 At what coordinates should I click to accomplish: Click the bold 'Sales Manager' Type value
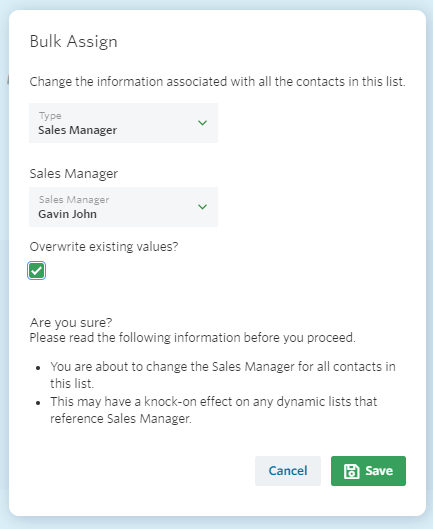[78, 130]
